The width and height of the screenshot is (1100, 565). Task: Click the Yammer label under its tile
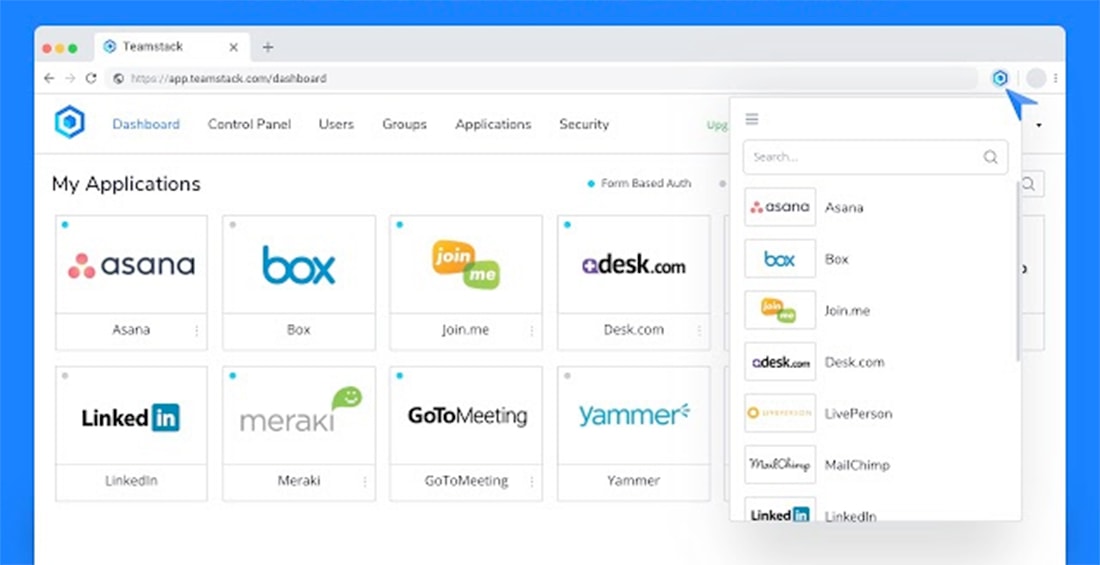pos(633,481)
